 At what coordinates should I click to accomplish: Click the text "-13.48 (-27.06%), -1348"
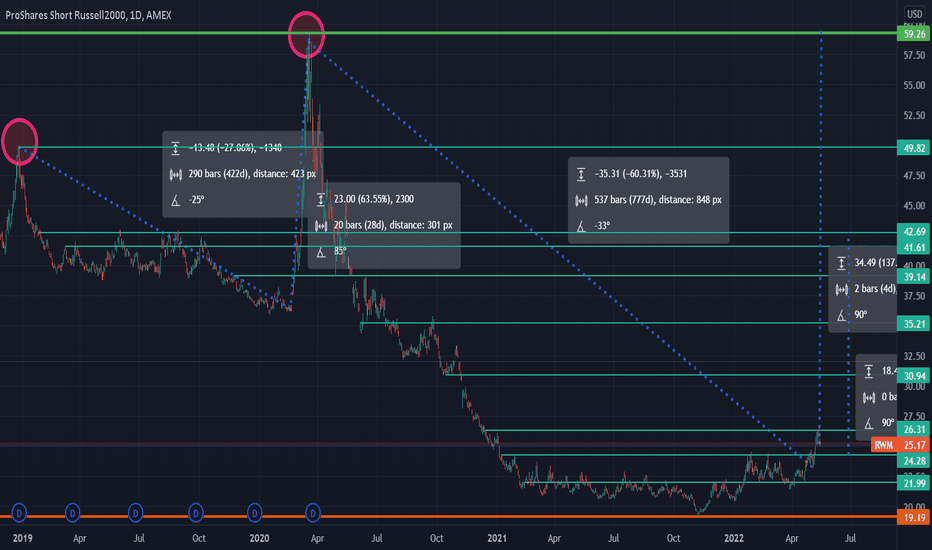pos(235,148)
